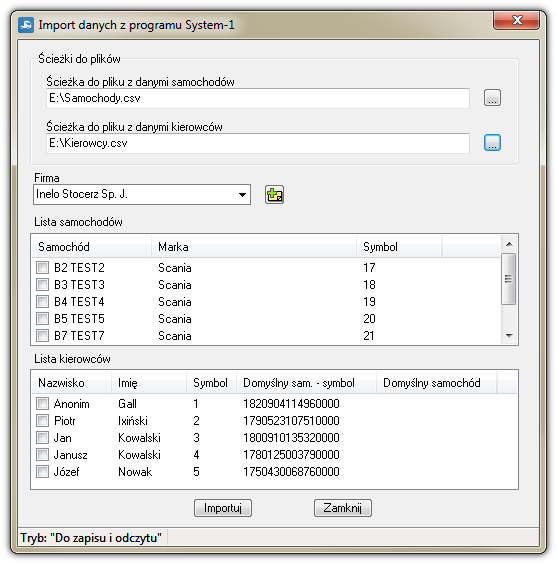This screenshot has height=564, width=557.
Task: Enable the Józef Nowak driver checkbox
Action: (42, 472)
